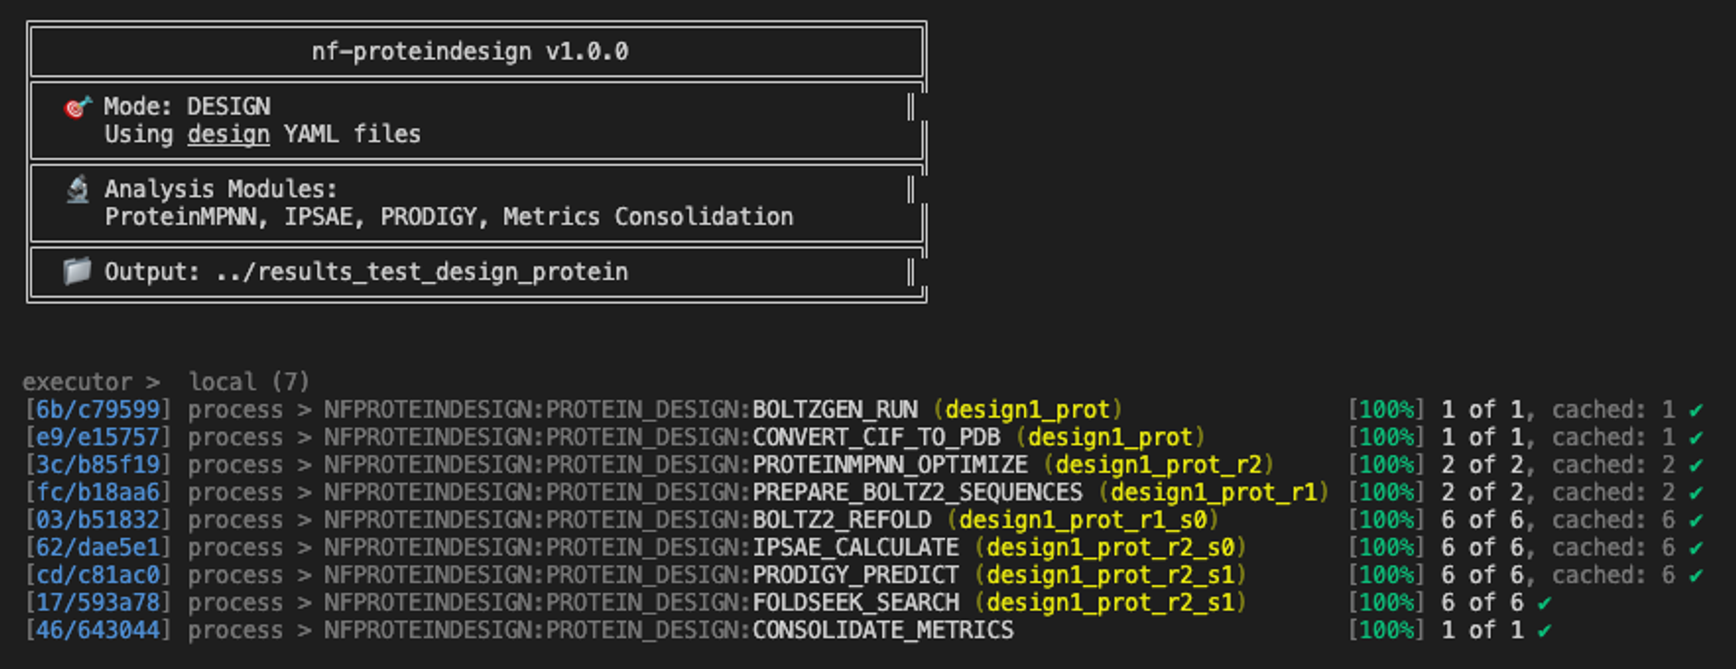Click the checkmark on the PROTEINMPNN_OPTIMIZE row
Image resolution: width=1736 pixels, height=669 pixels.
[1696, 465]
